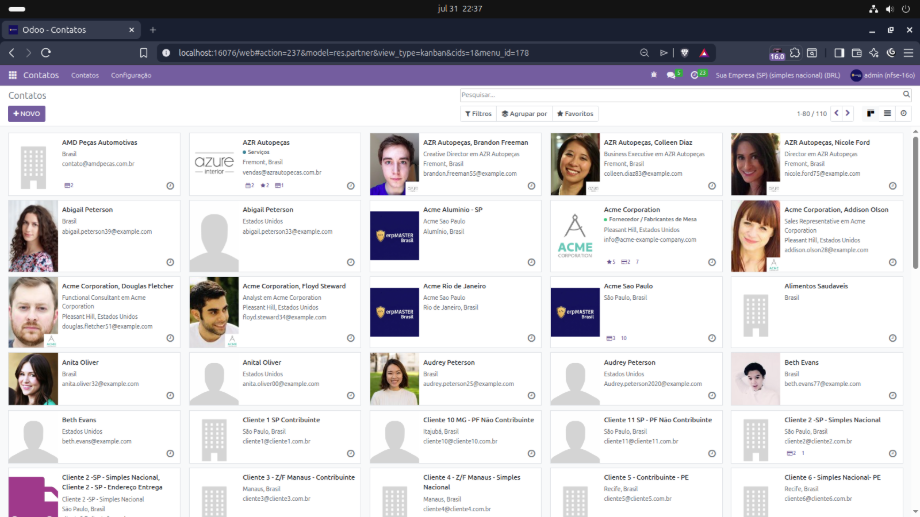
Task: Switch to activity view
Action: (904, 113)
